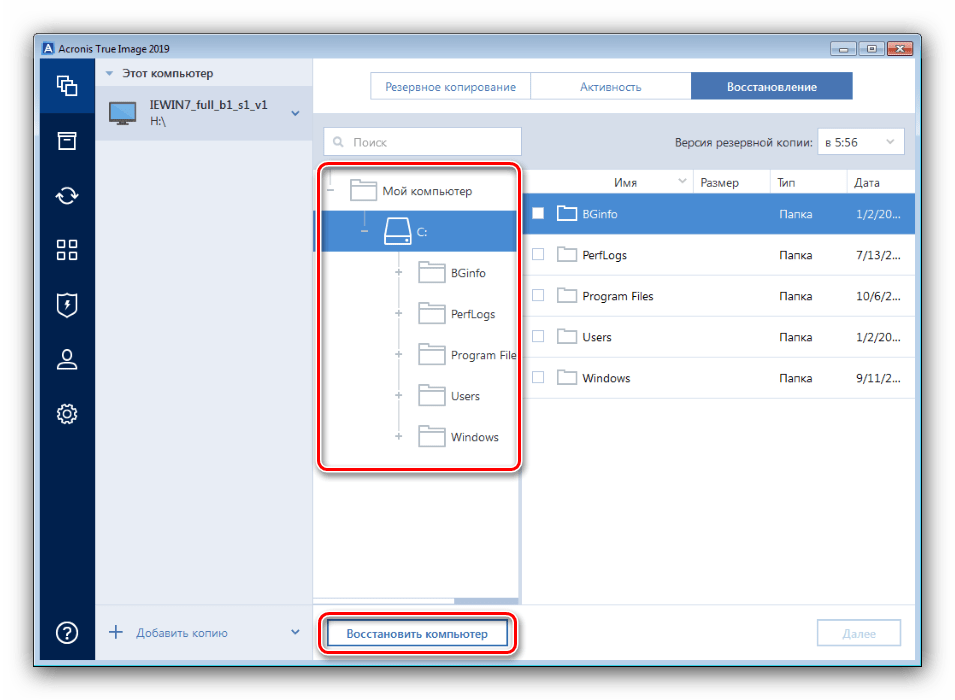The image size is (955, 700).
Task: Switch to the Резервное копирование tab
Action: tap(450, 87)
